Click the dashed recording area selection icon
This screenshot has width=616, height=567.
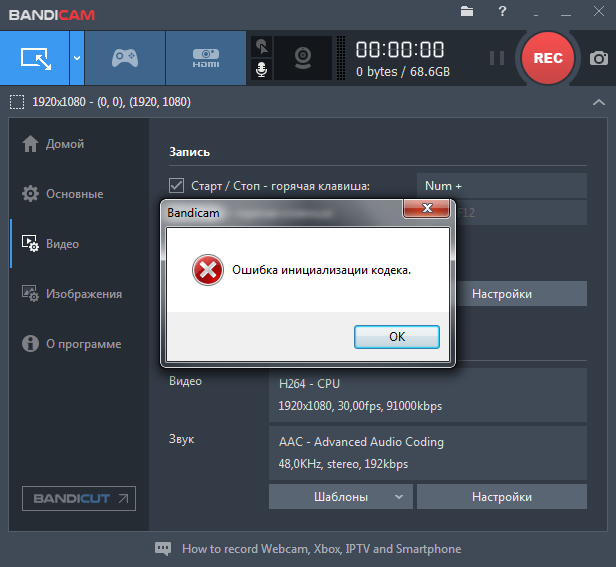pyautogui.click(x=17, y=102)
